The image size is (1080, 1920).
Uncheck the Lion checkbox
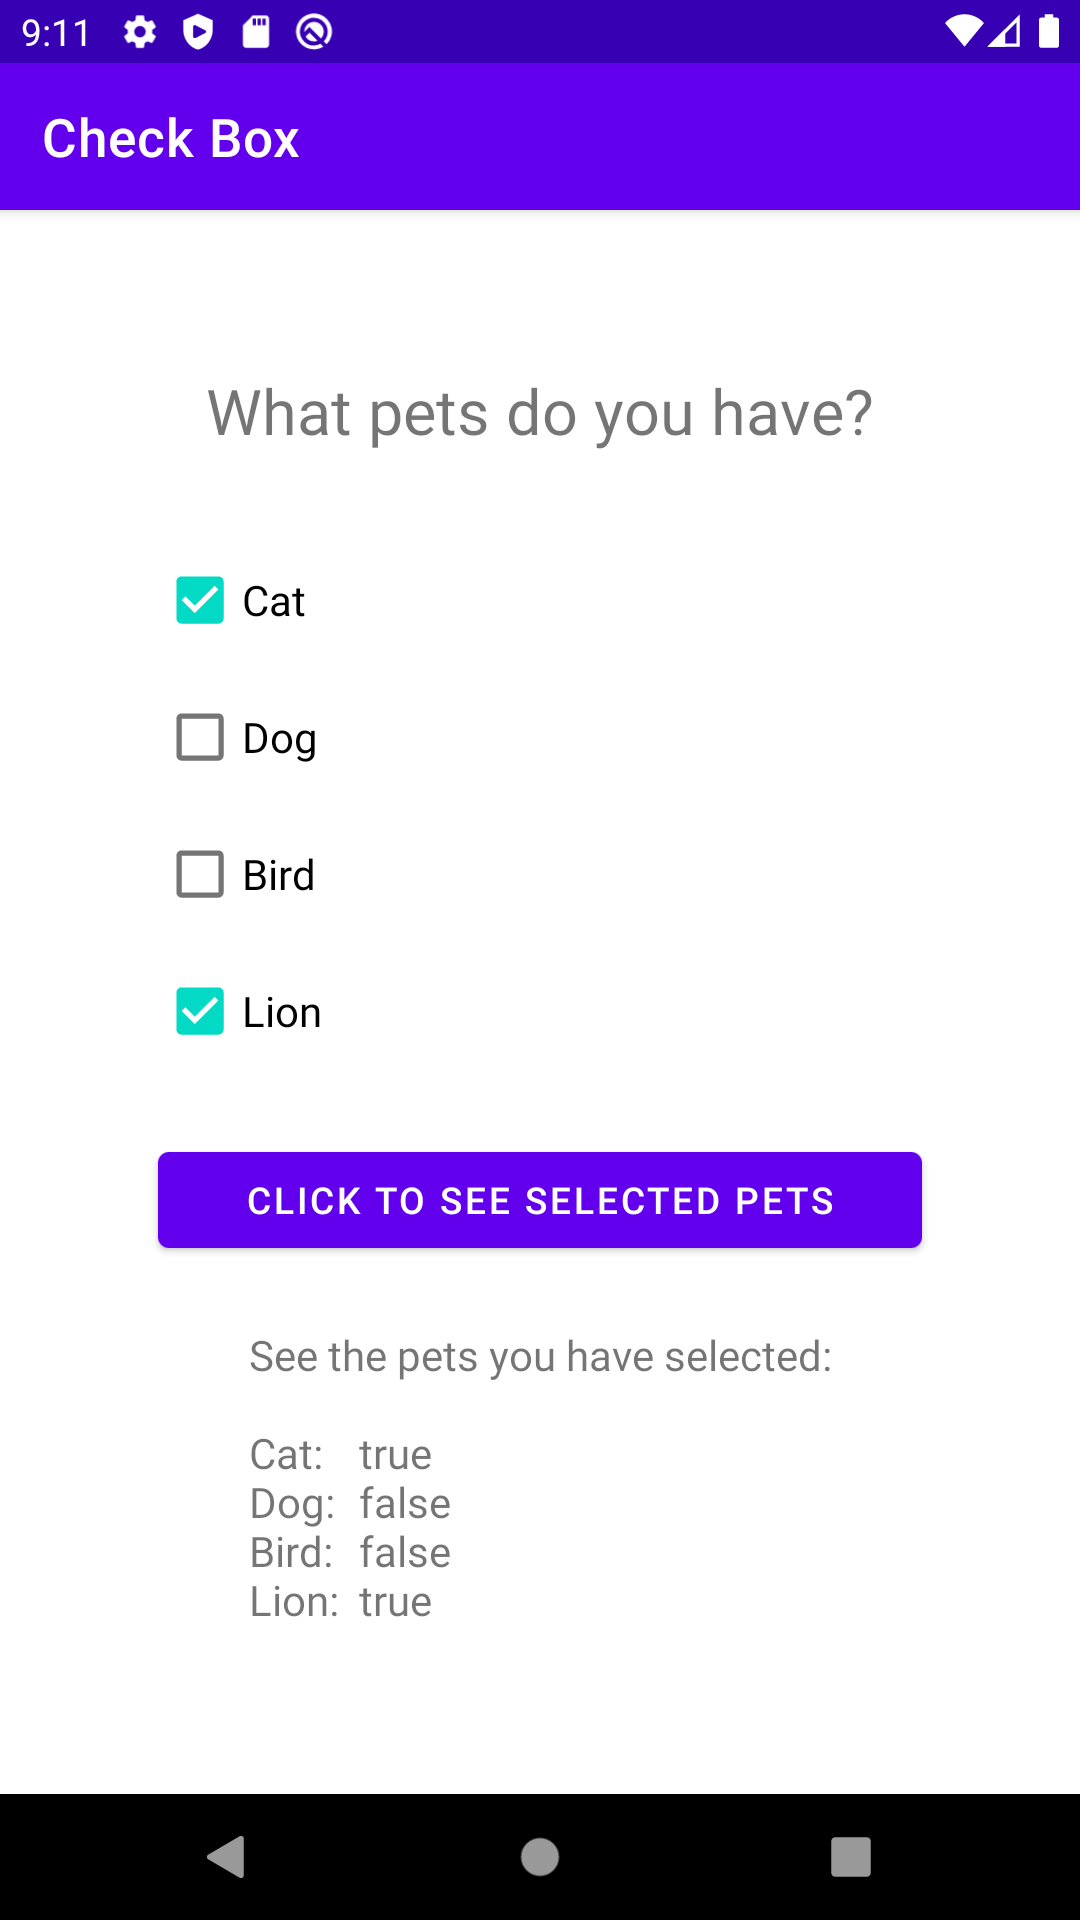(200, 1012)
